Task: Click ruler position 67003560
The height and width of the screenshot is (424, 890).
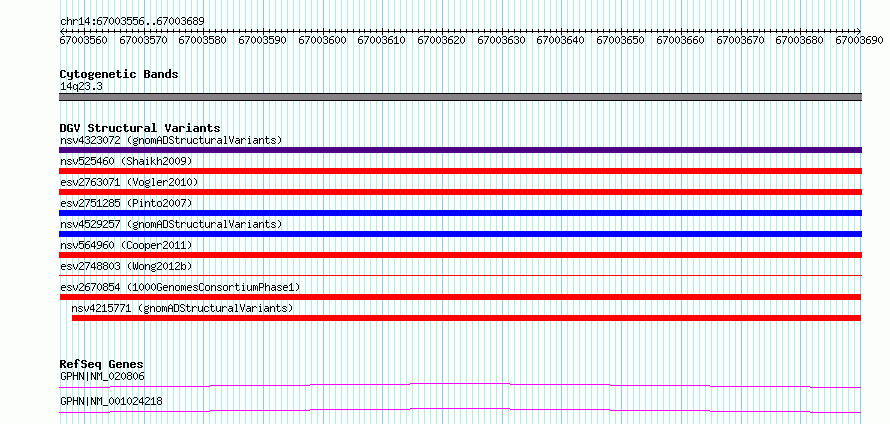Action: point(84,40)
